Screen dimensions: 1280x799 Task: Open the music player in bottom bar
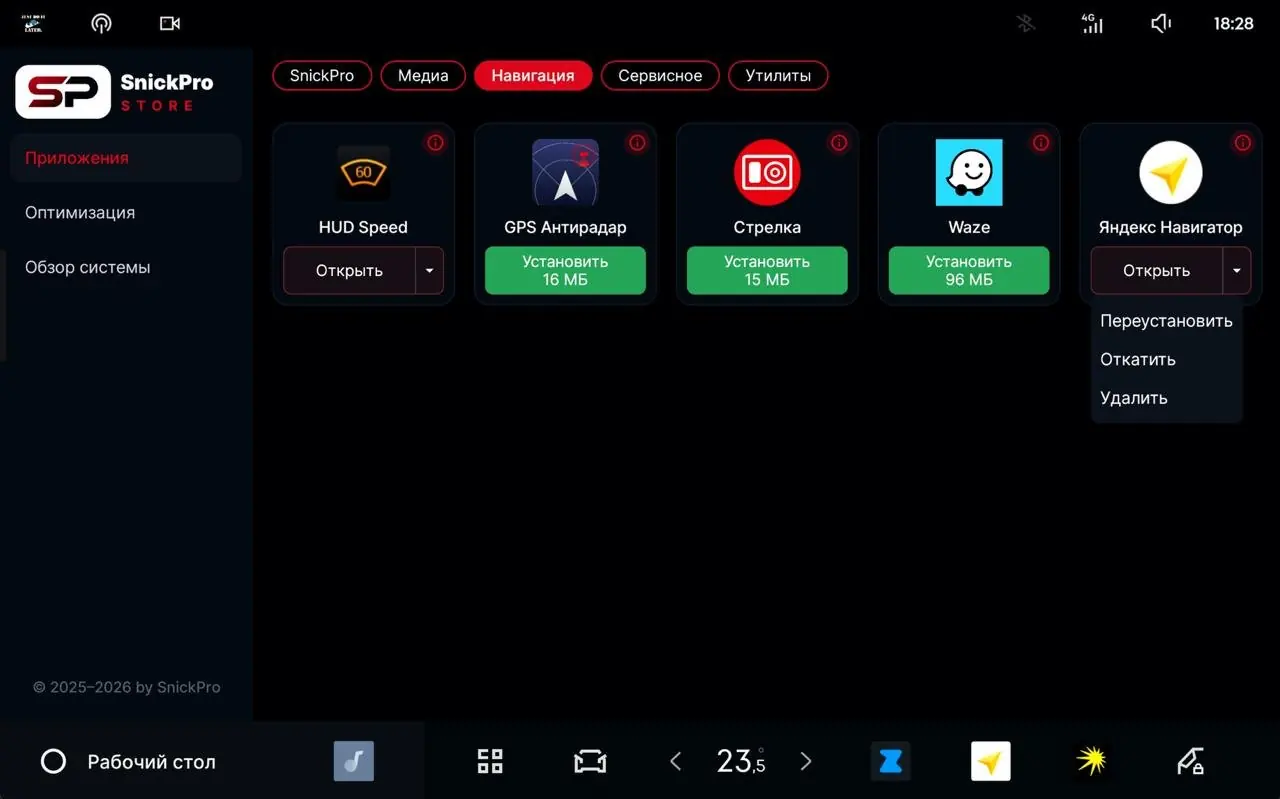[x=354, y=761]
